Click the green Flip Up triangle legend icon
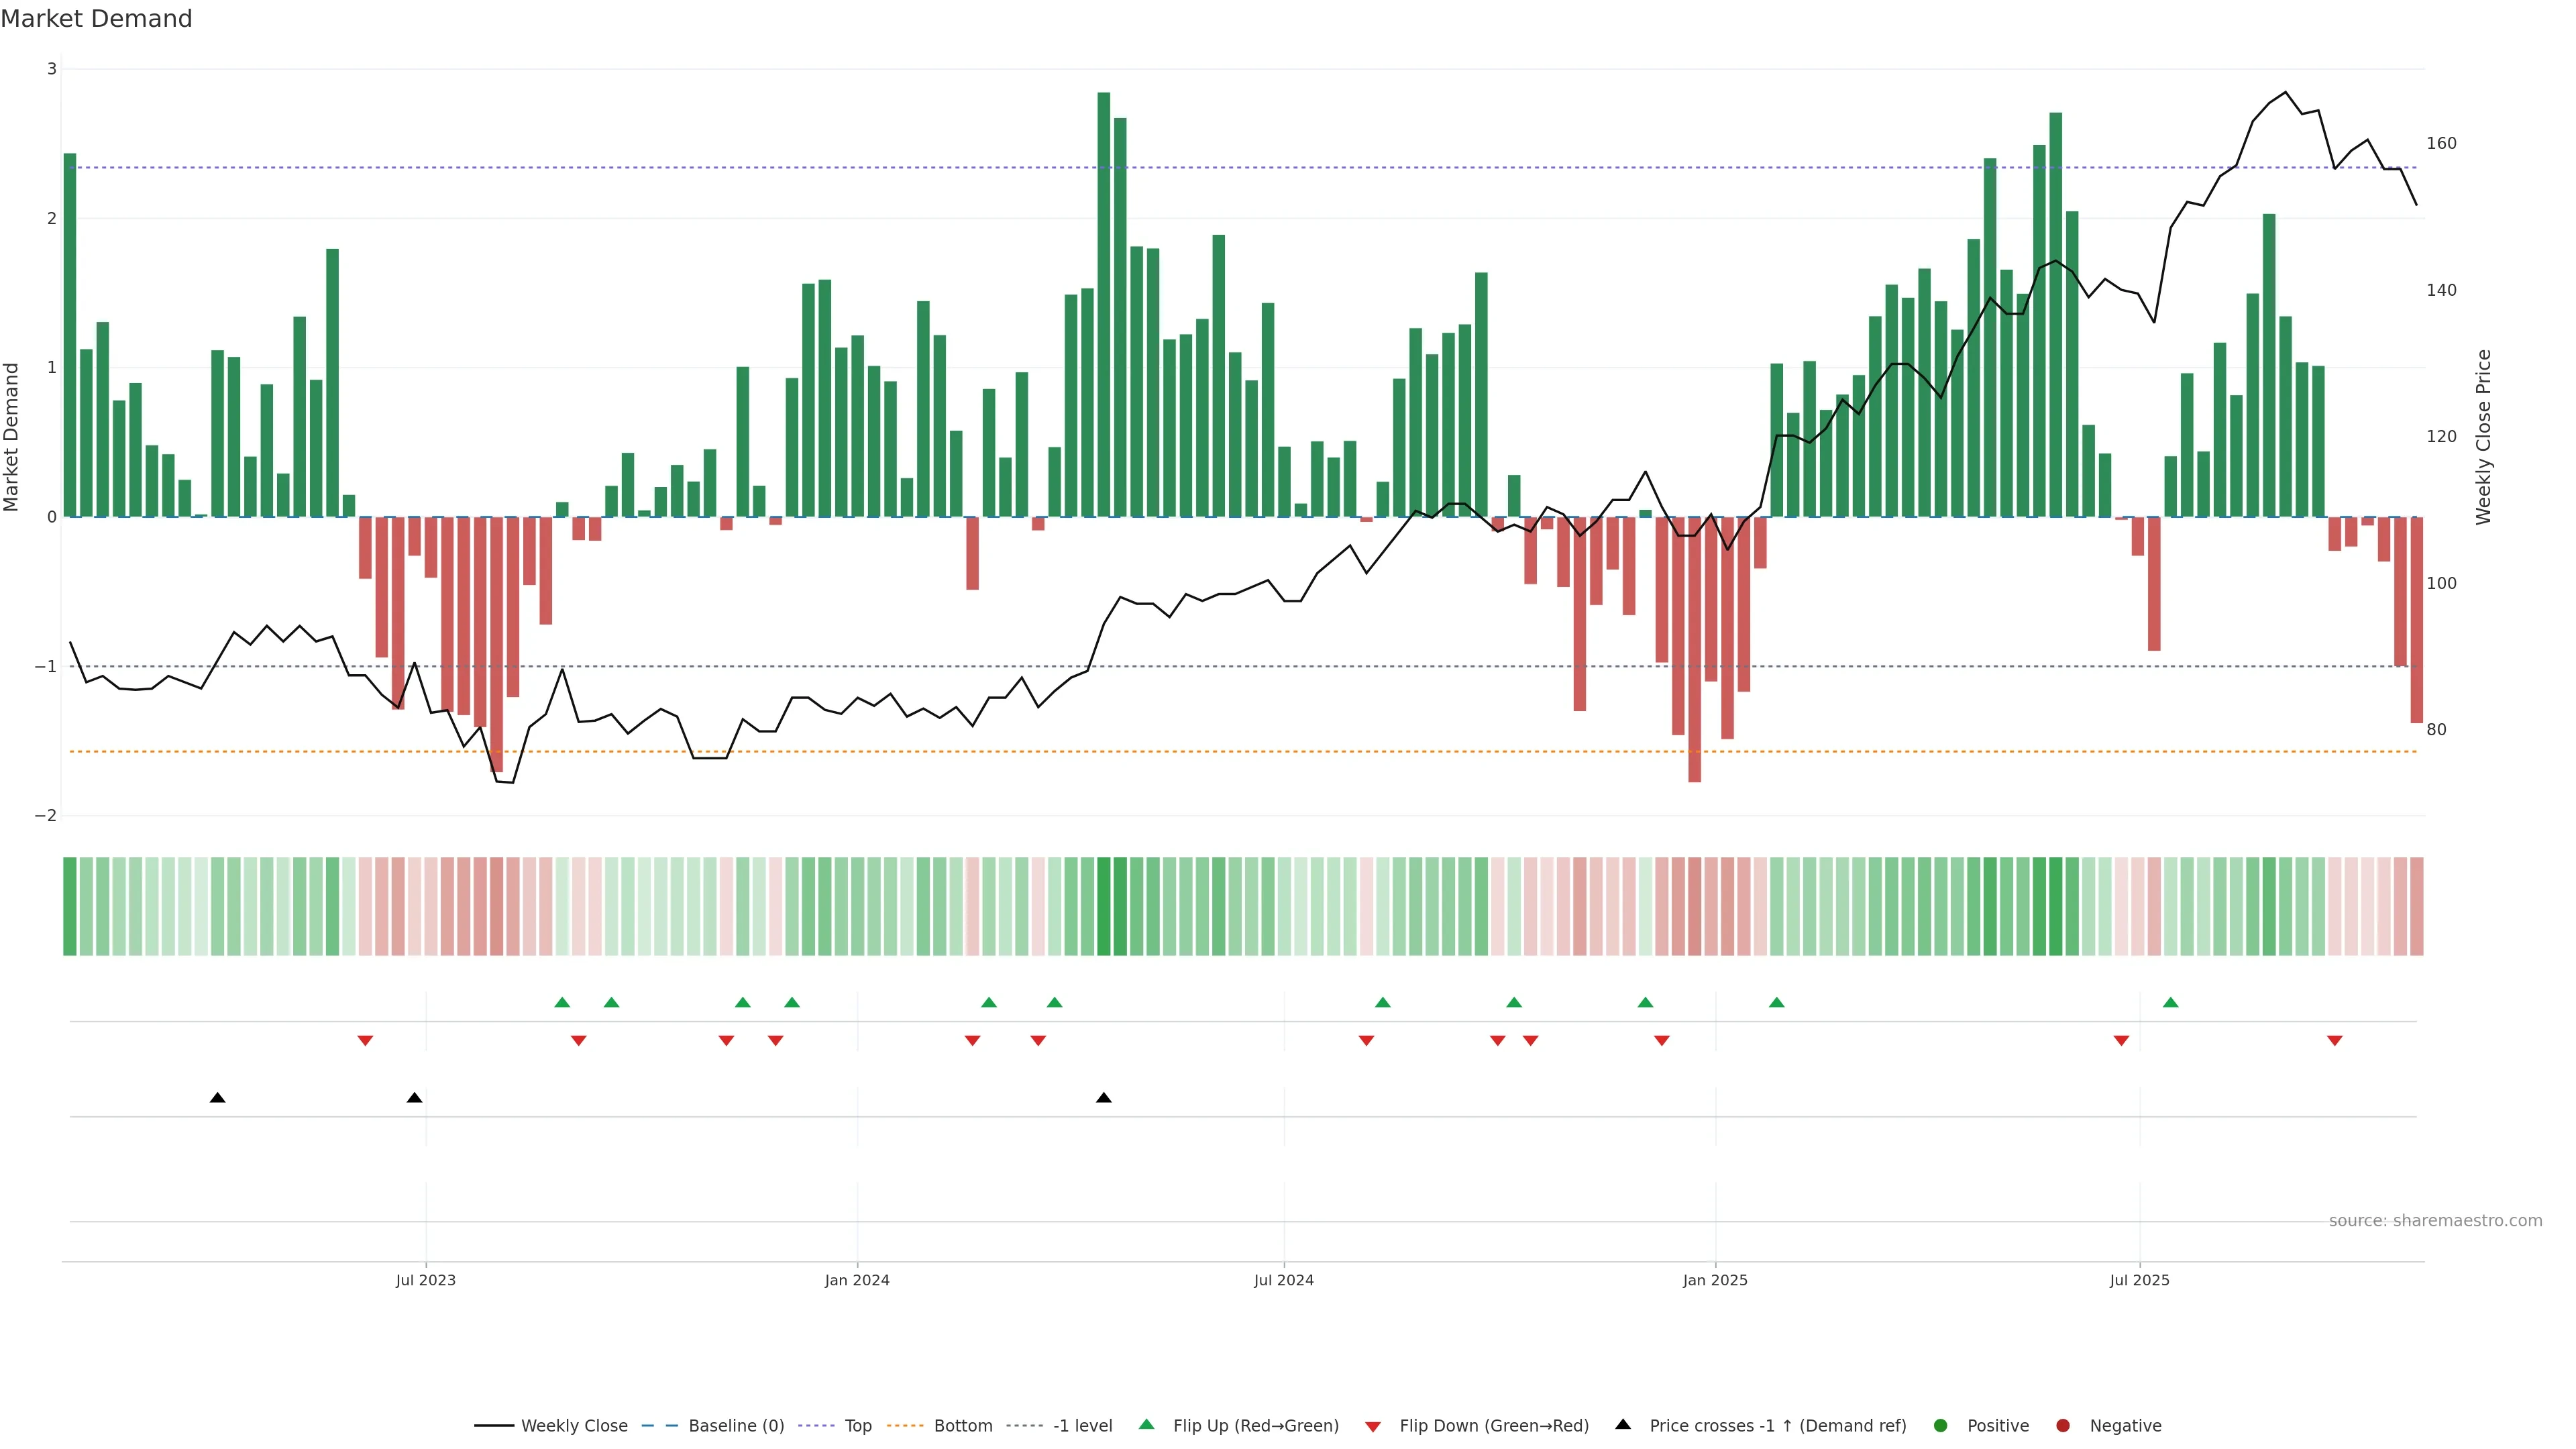 coord(1147,1425)
